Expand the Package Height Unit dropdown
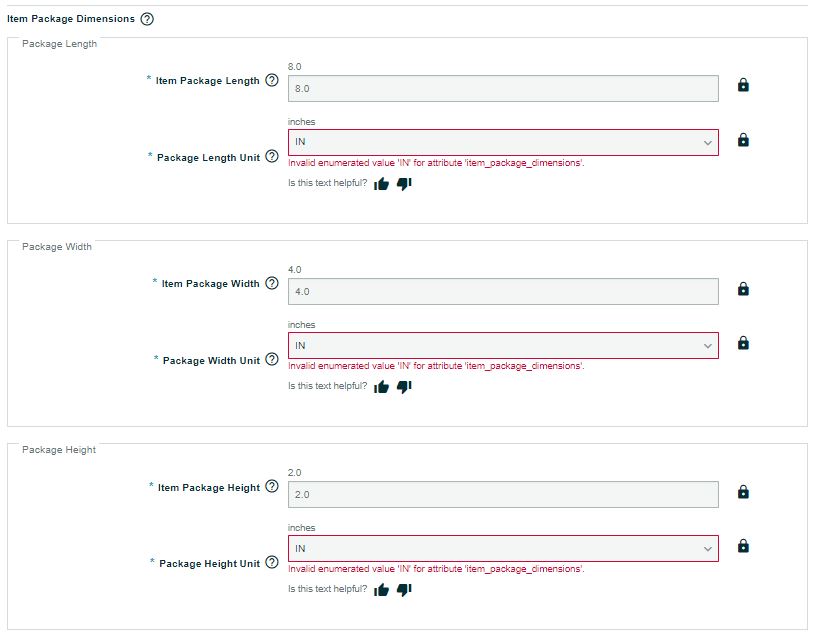The height and width of the screenshot is (635, 814). click(x=706, y=547)
